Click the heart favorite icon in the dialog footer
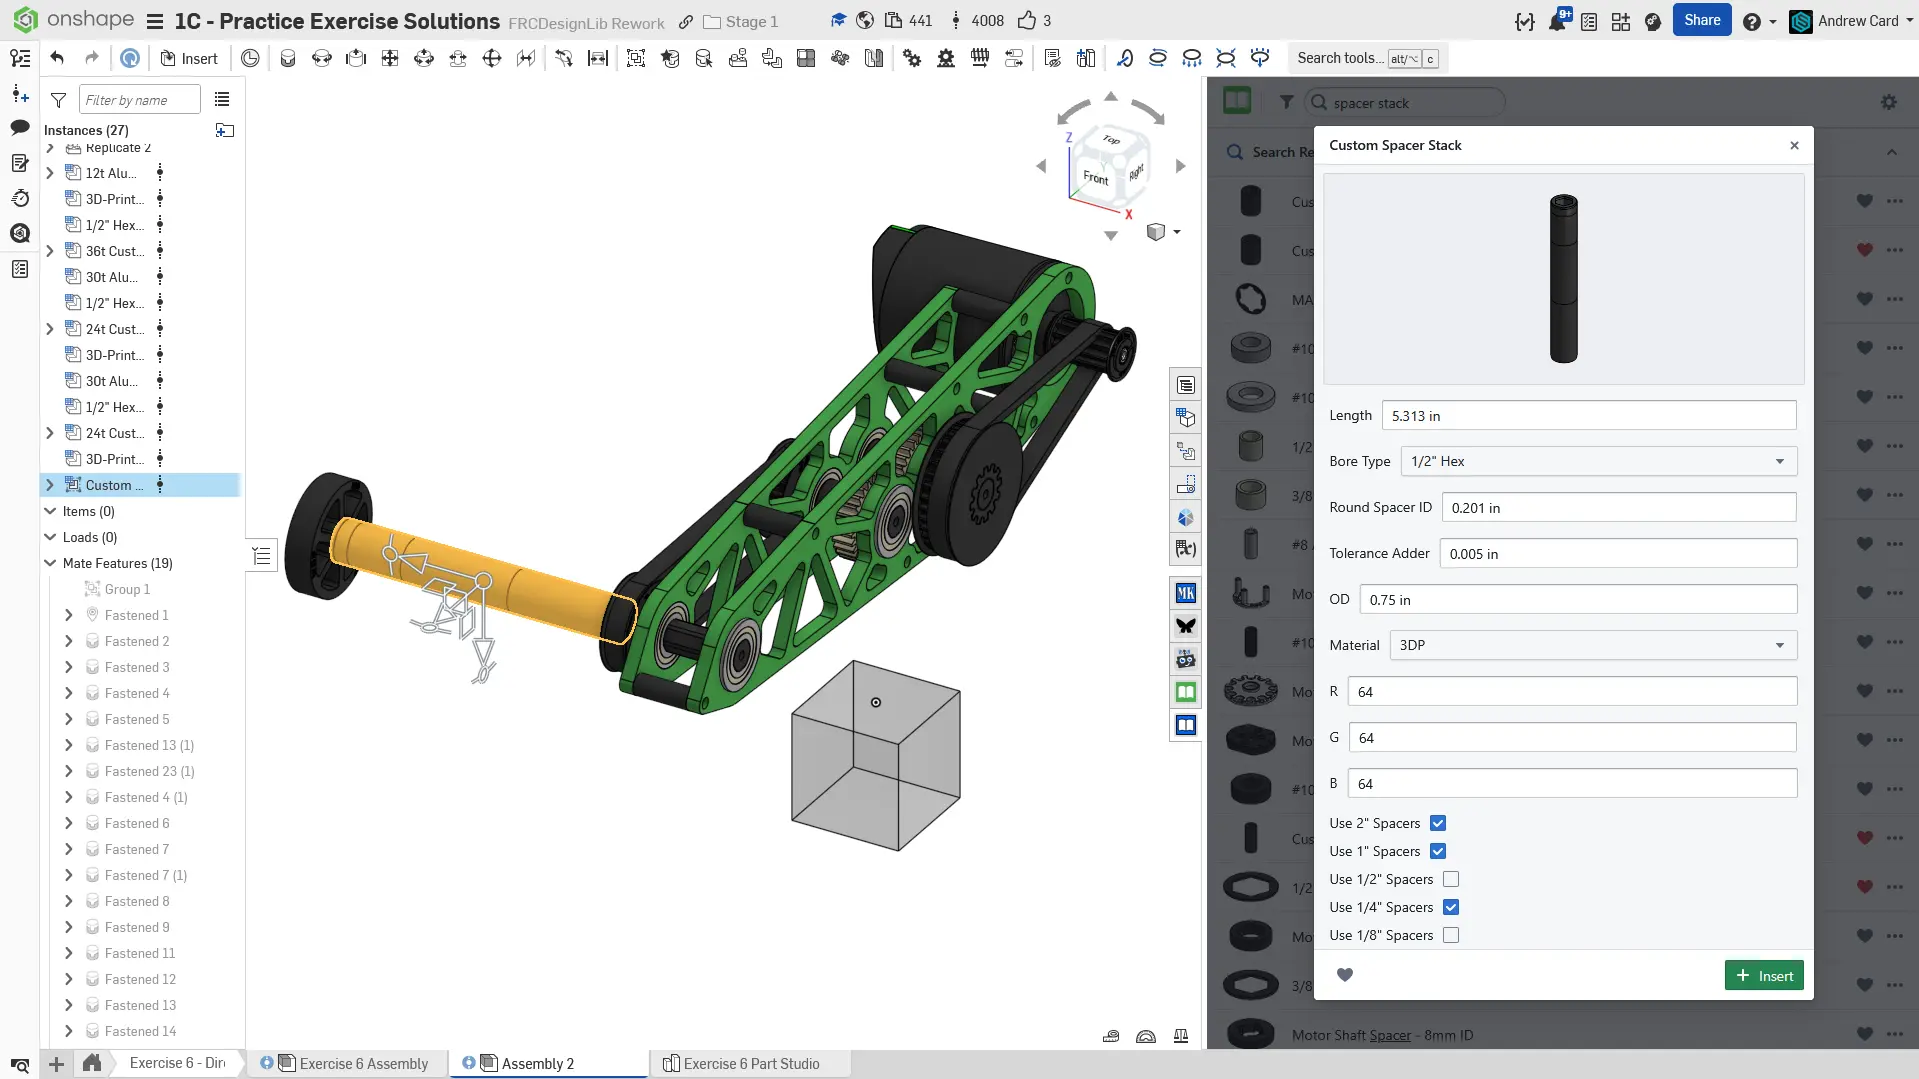Viewport: 1919px width, 1079px height. 1345,975
